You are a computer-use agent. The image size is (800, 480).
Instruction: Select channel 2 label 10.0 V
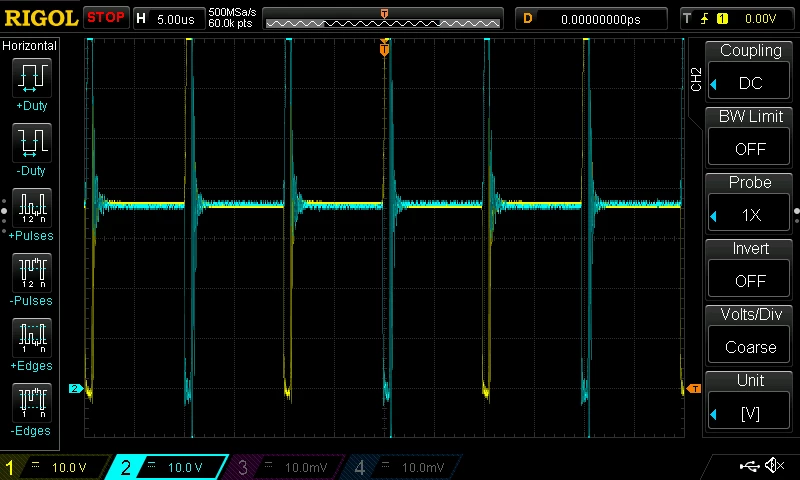click(185, 467)
